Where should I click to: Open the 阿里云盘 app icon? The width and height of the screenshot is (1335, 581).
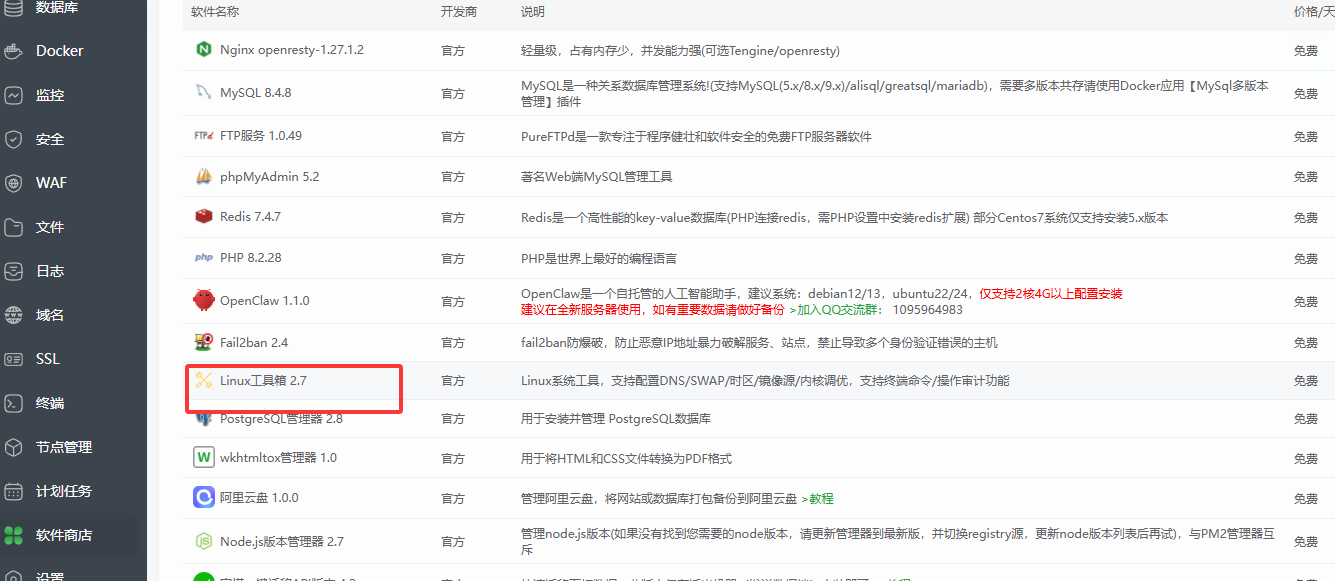(203, 497)
